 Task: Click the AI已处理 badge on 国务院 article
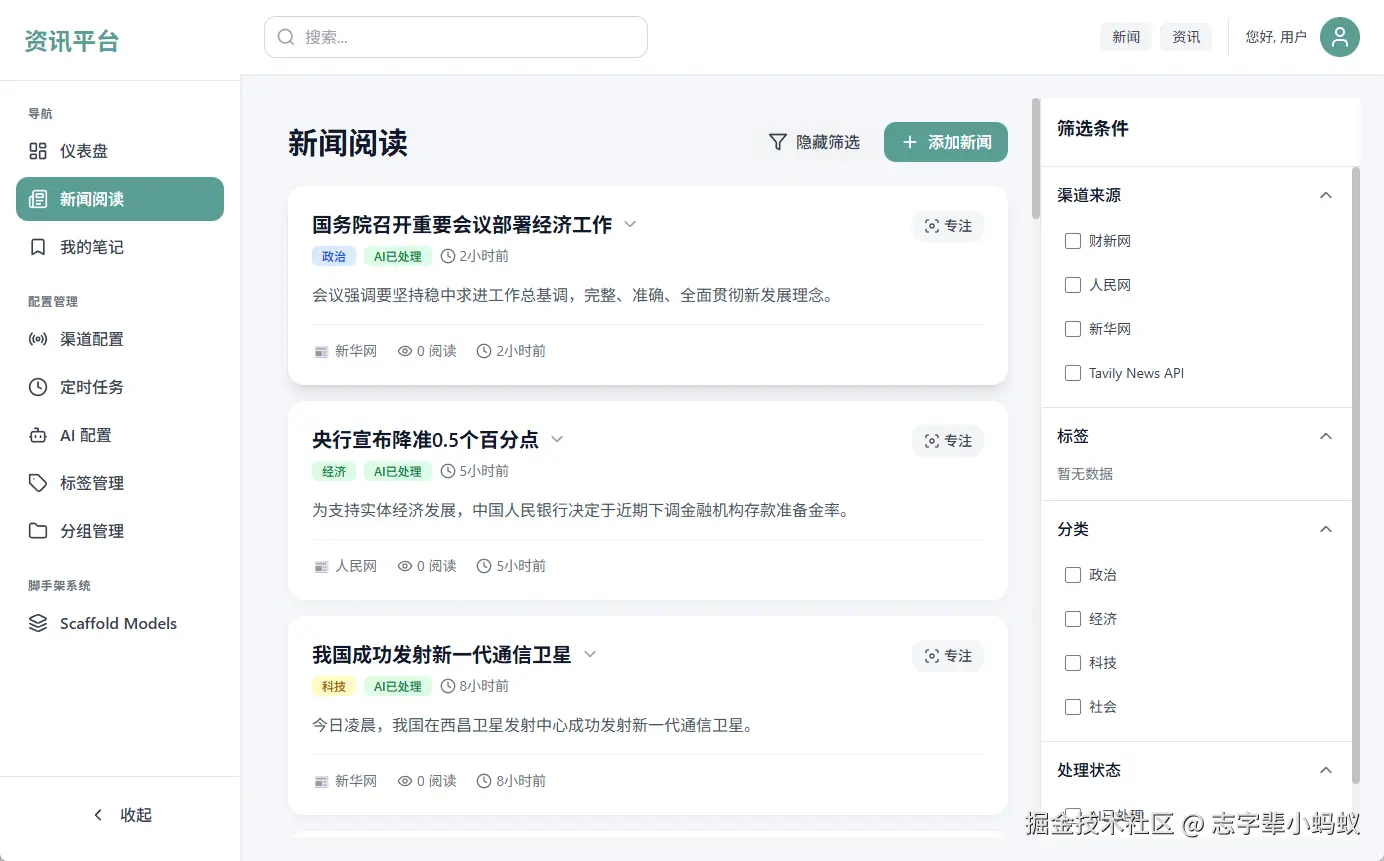pyautogui.click(x=398, y=256)
